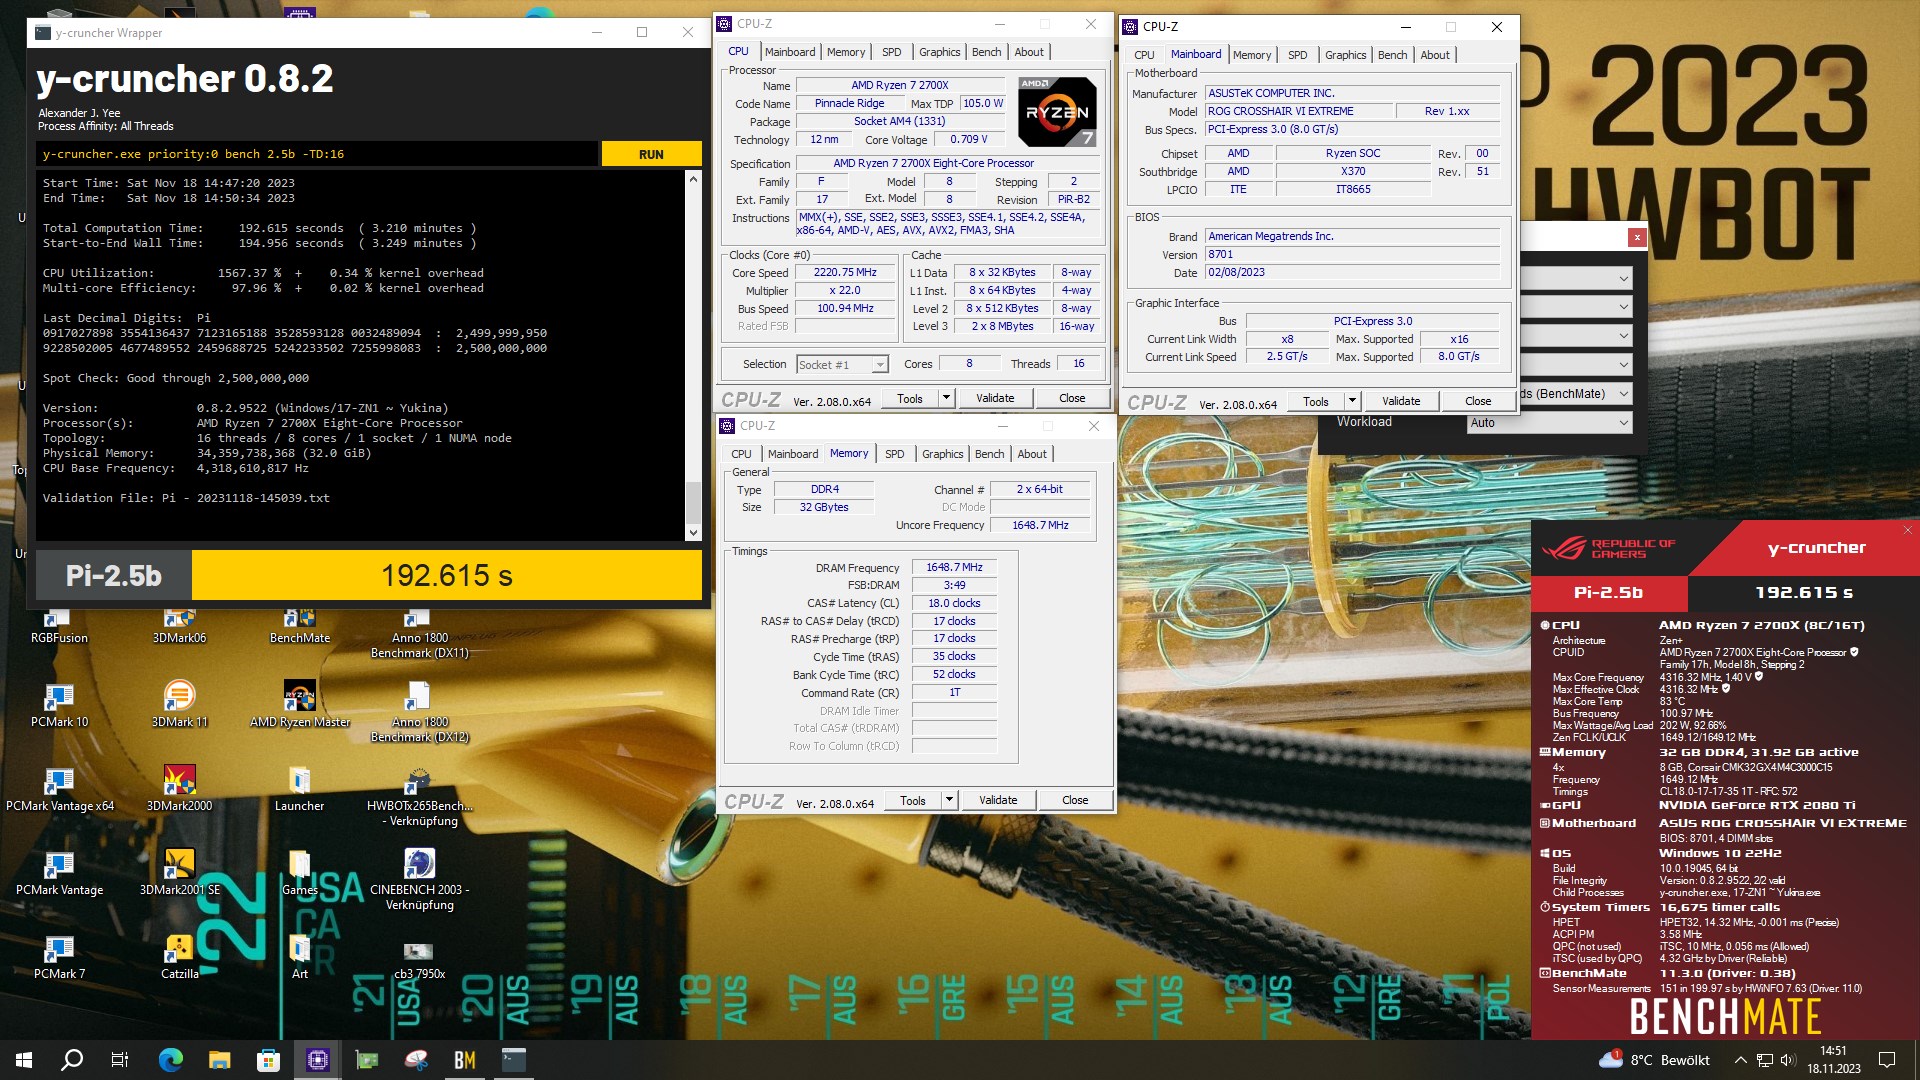Open the Launcher folder icon
Image resolution: width=1920 pixels, height=1080 pixels.
coord(299,789)
